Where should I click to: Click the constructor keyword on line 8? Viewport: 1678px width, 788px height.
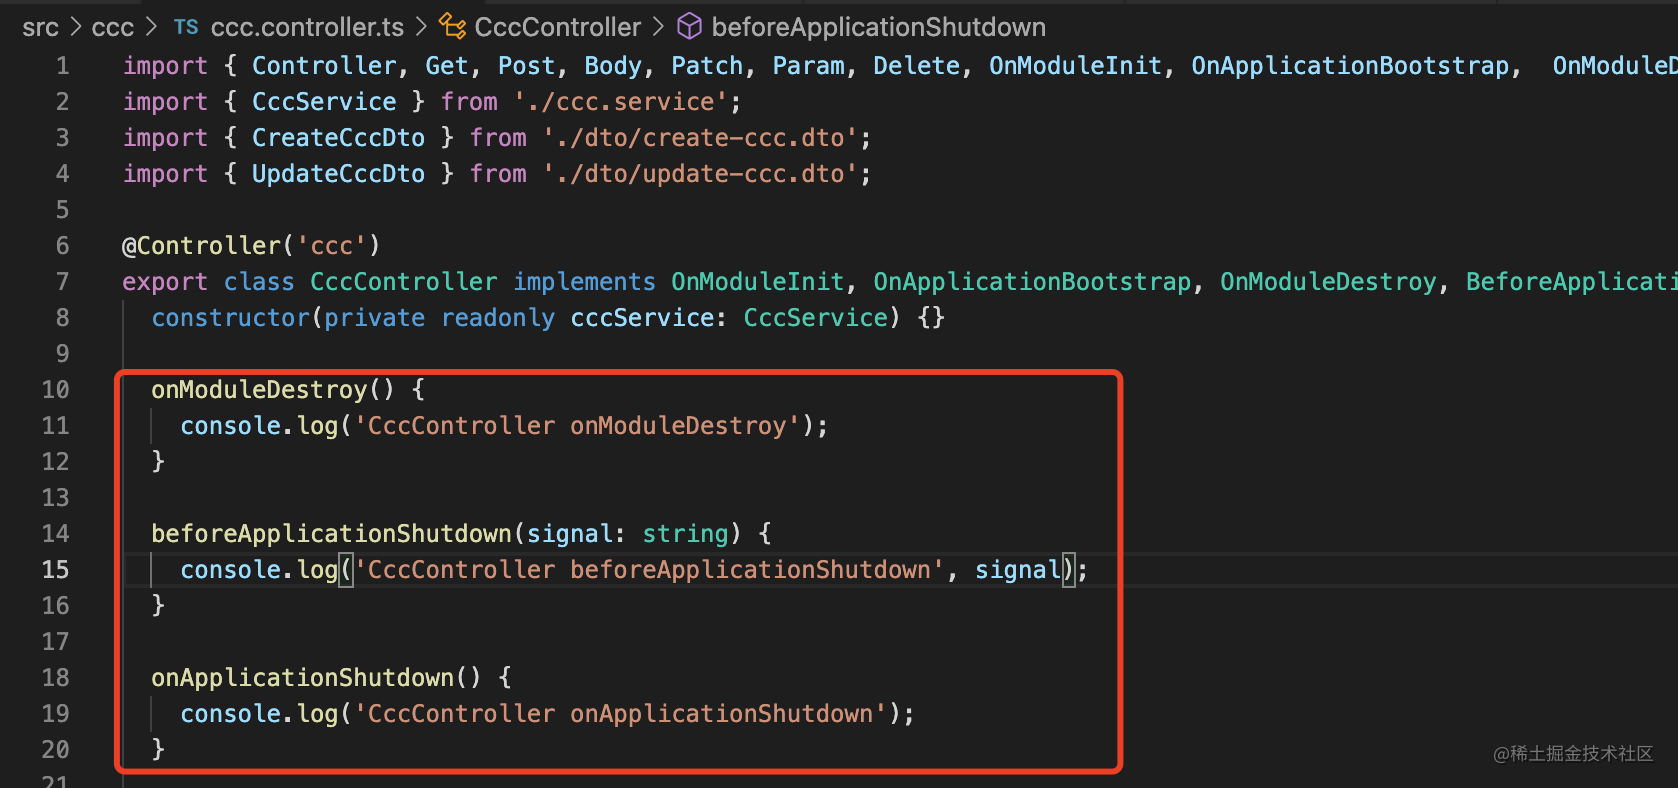231,318
